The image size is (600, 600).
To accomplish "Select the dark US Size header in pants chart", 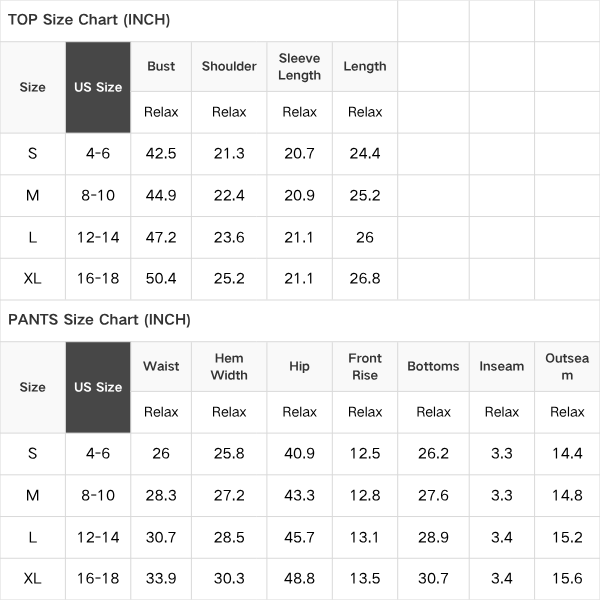I will point(98,387).
